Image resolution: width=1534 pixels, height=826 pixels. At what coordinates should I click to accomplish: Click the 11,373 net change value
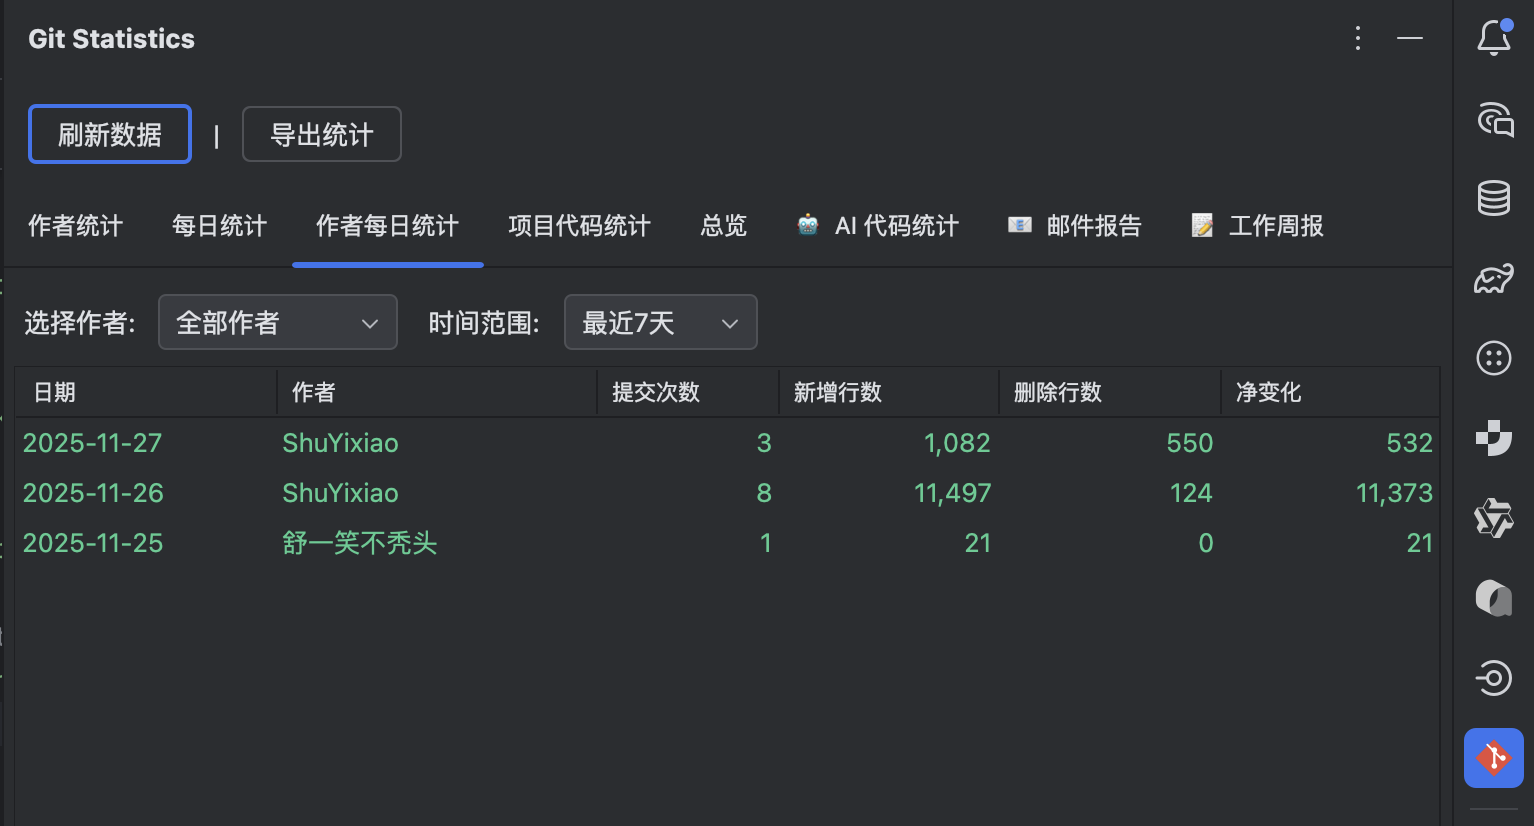[1395, 493]
